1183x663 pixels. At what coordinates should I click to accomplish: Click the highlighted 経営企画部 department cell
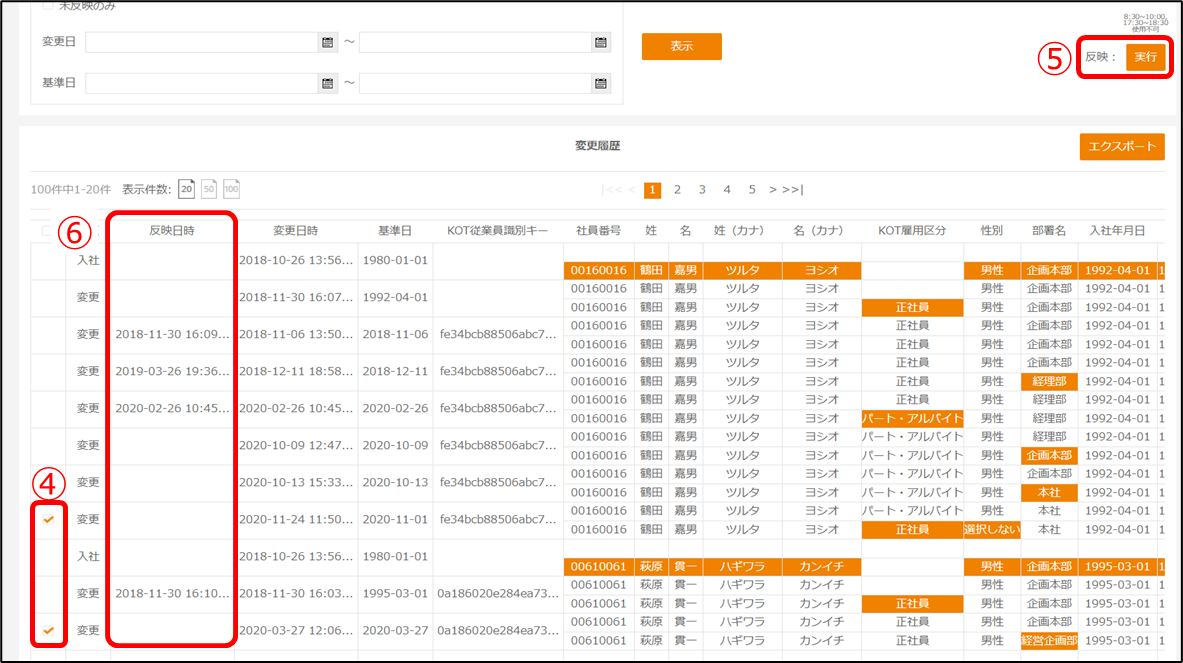[x=1049, y=640]
